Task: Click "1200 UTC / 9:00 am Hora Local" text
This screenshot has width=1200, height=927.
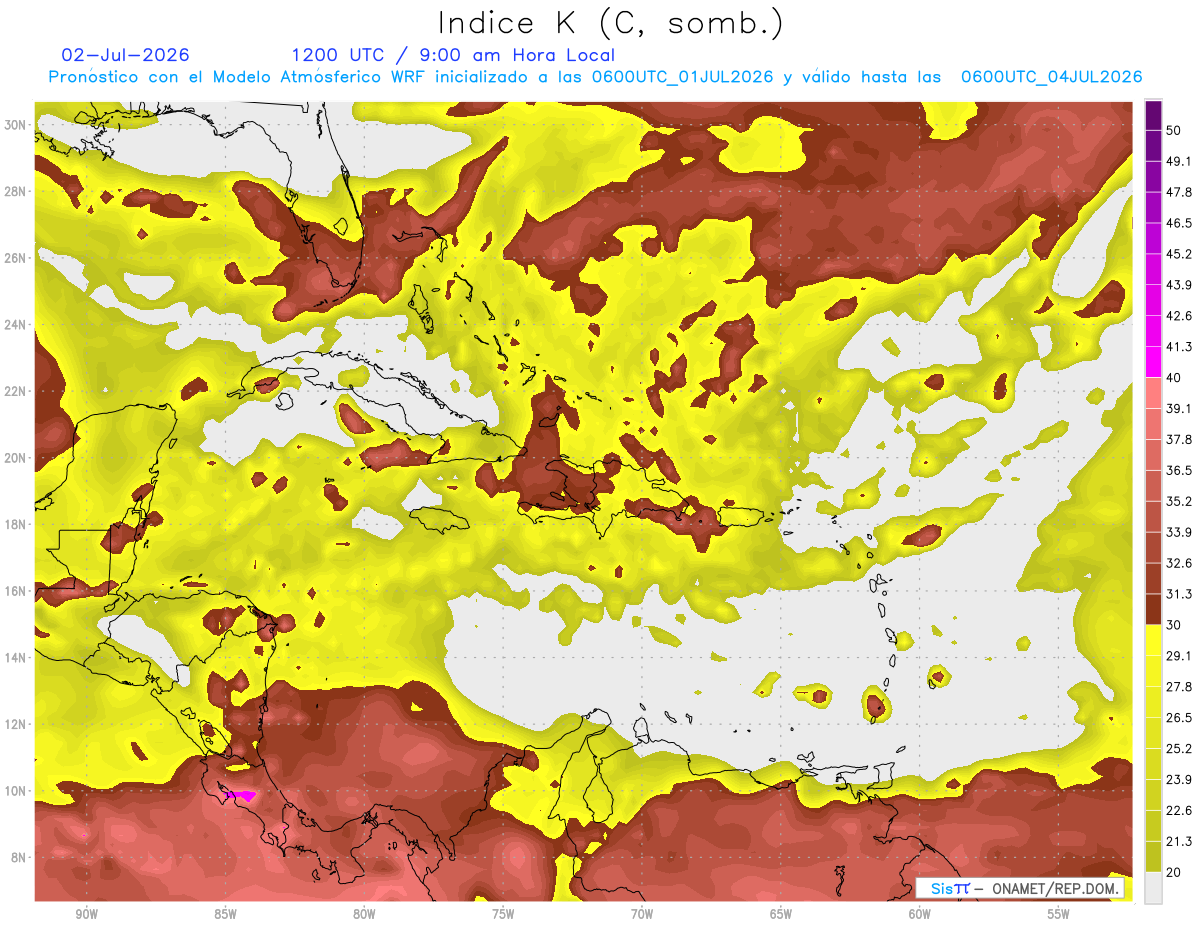Action: 453,55
